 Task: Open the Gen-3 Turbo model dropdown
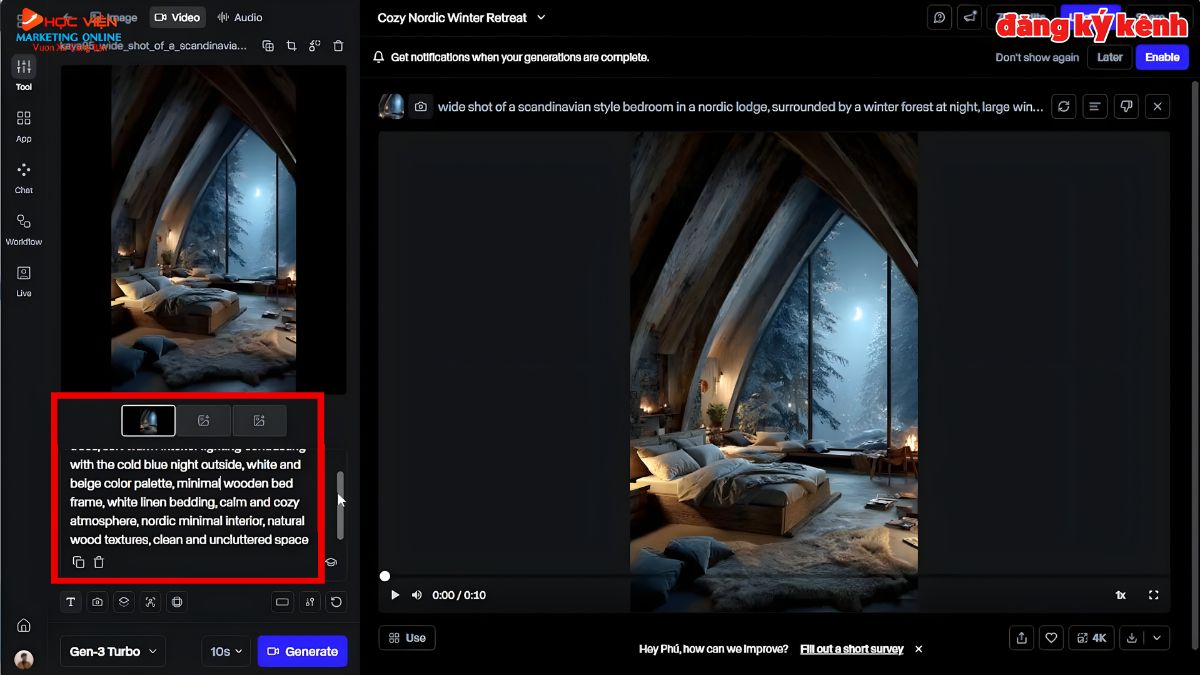[x=113, y=651]
